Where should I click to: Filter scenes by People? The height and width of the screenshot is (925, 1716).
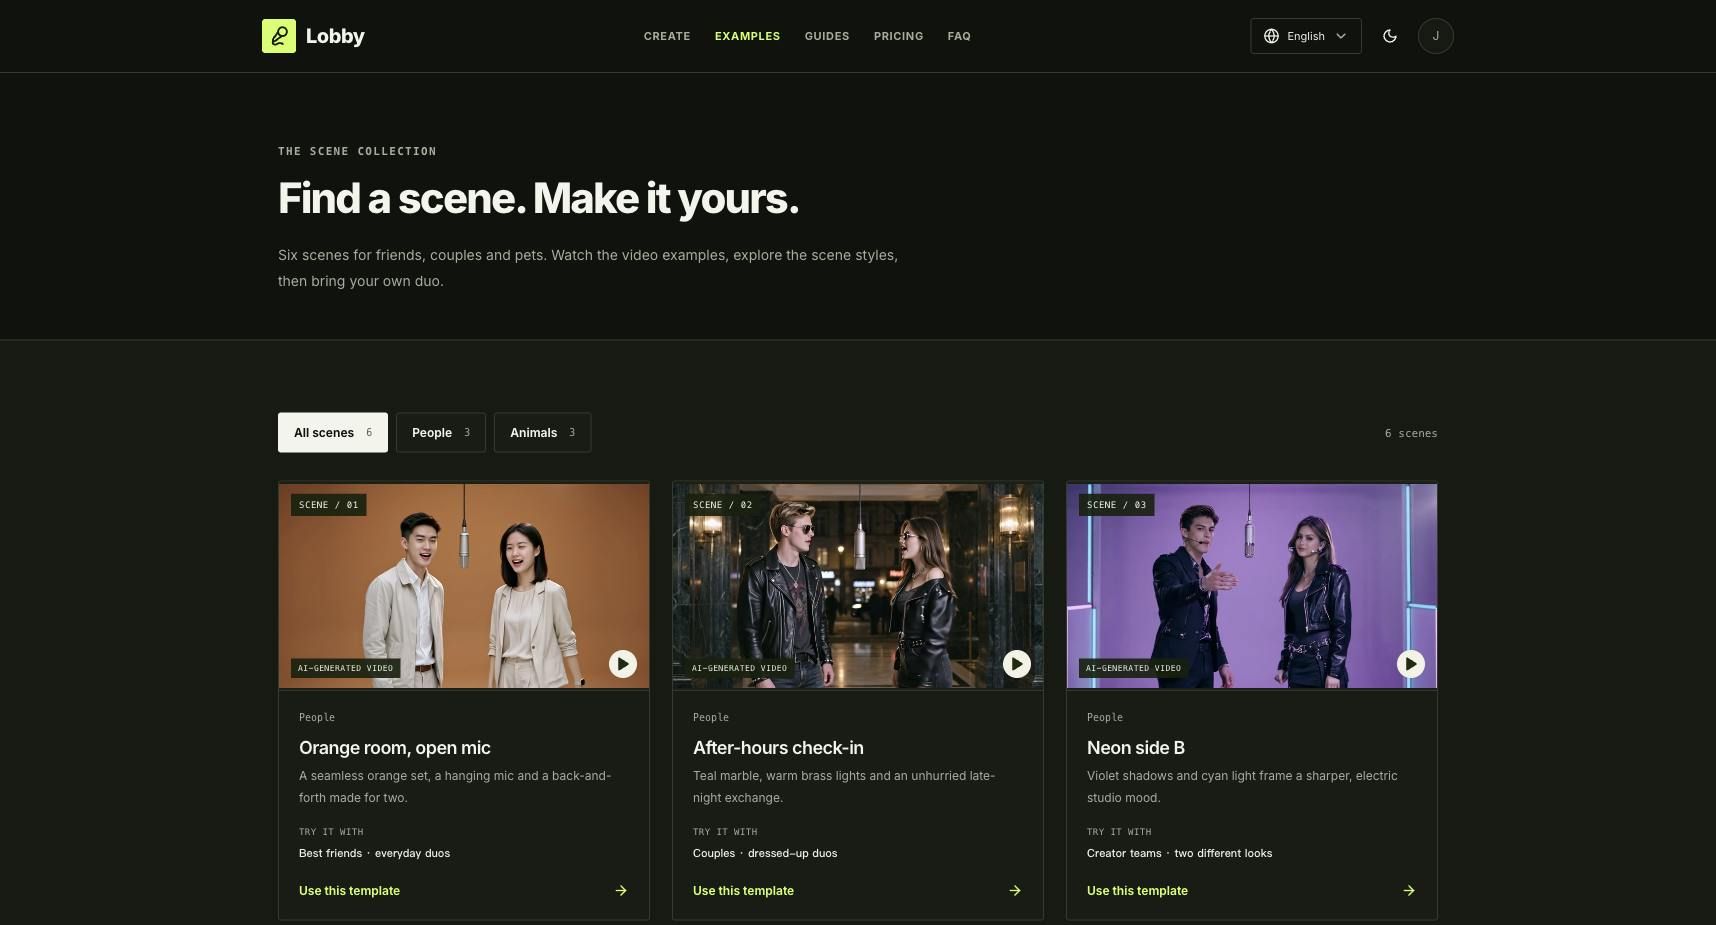[441, 433]
